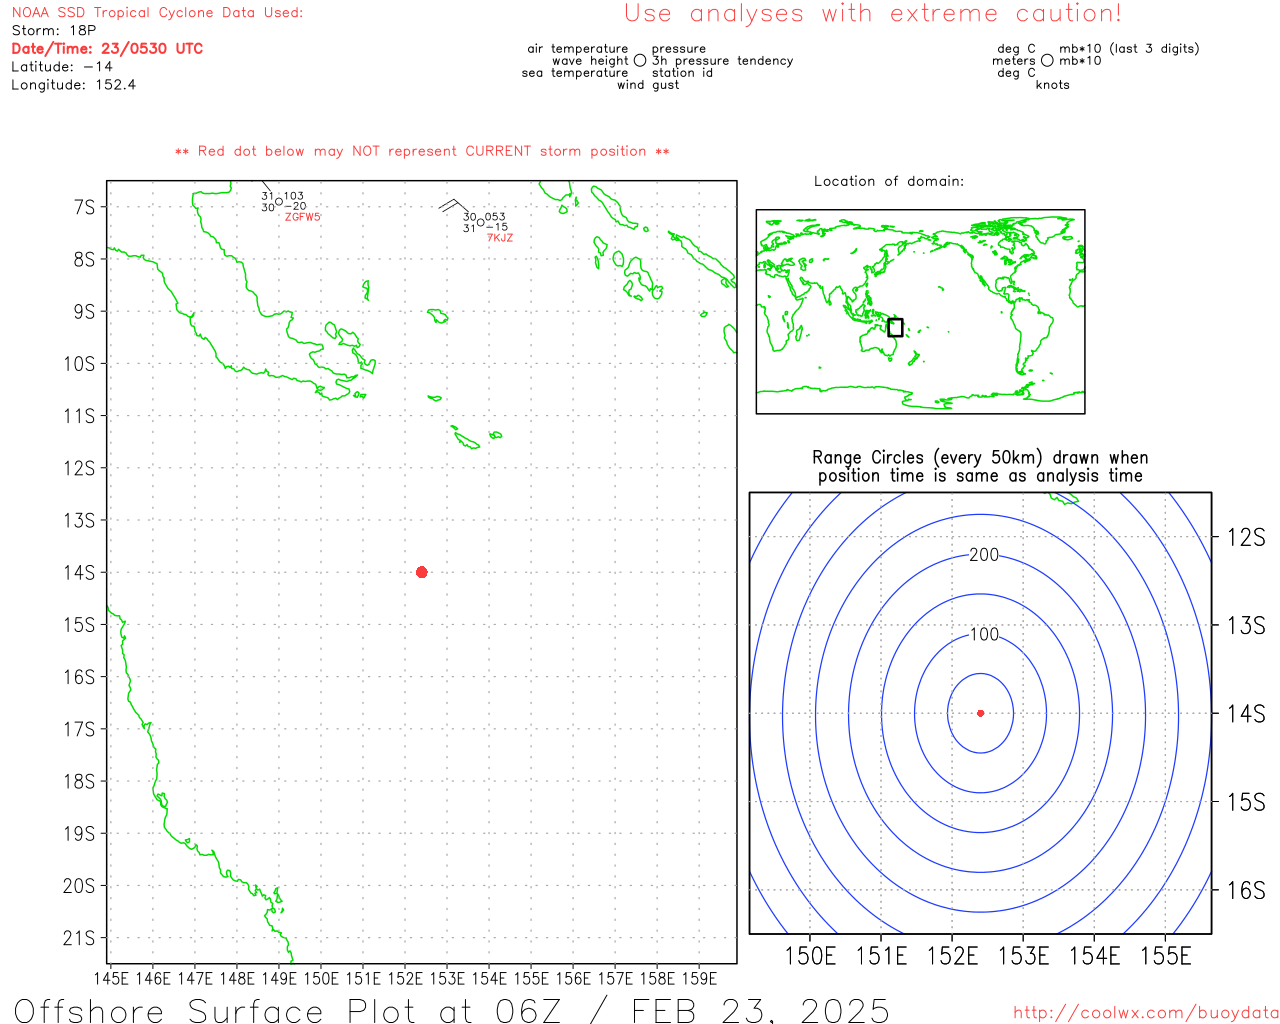The height and width of the screenshot is (1024, 1280).
Task: Click the legend station circle near 'wave height'
Action: tap(640, 60)
